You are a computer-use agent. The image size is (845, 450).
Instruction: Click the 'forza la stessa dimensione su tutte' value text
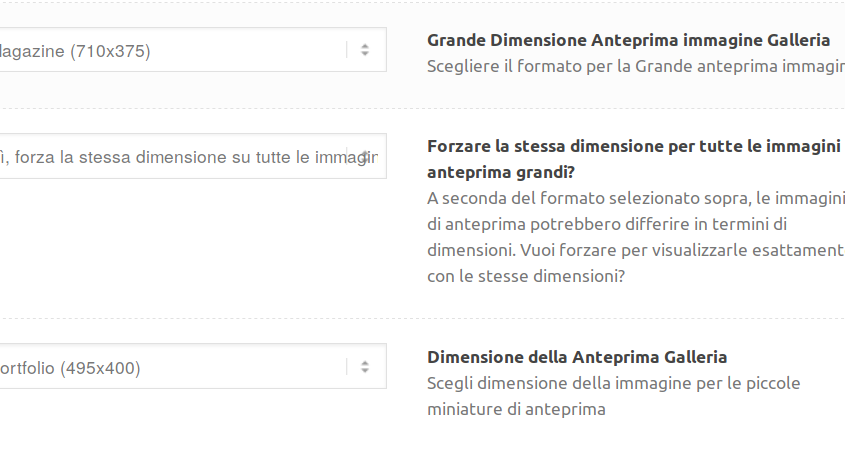[189, 157]
